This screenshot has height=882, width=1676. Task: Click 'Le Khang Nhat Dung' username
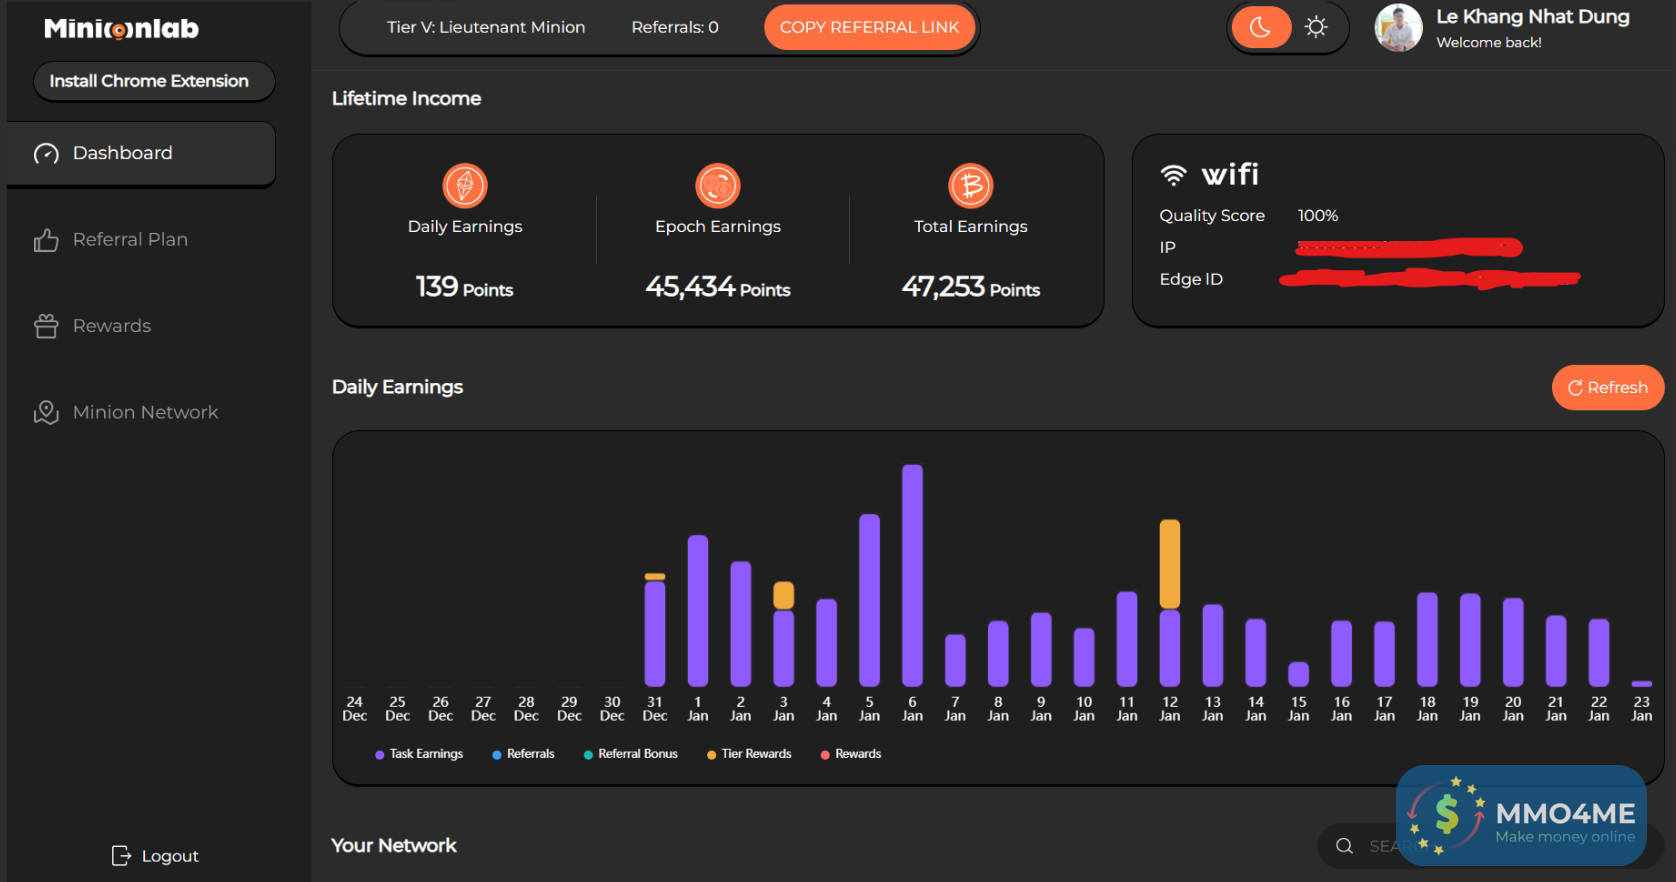(1533, 17)
